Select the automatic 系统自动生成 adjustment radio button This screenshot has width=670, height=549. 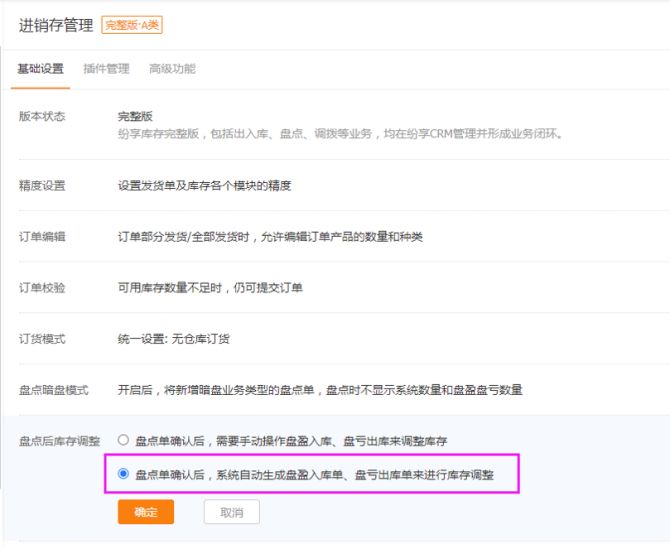(124, 474)
